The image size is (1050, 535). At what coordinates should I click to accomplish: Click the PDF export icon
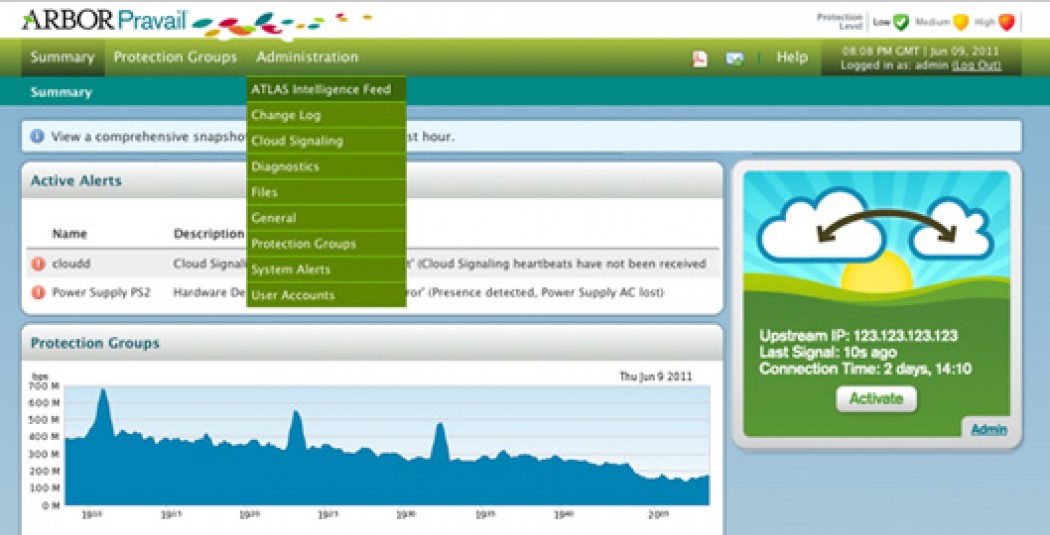(699, 59)
